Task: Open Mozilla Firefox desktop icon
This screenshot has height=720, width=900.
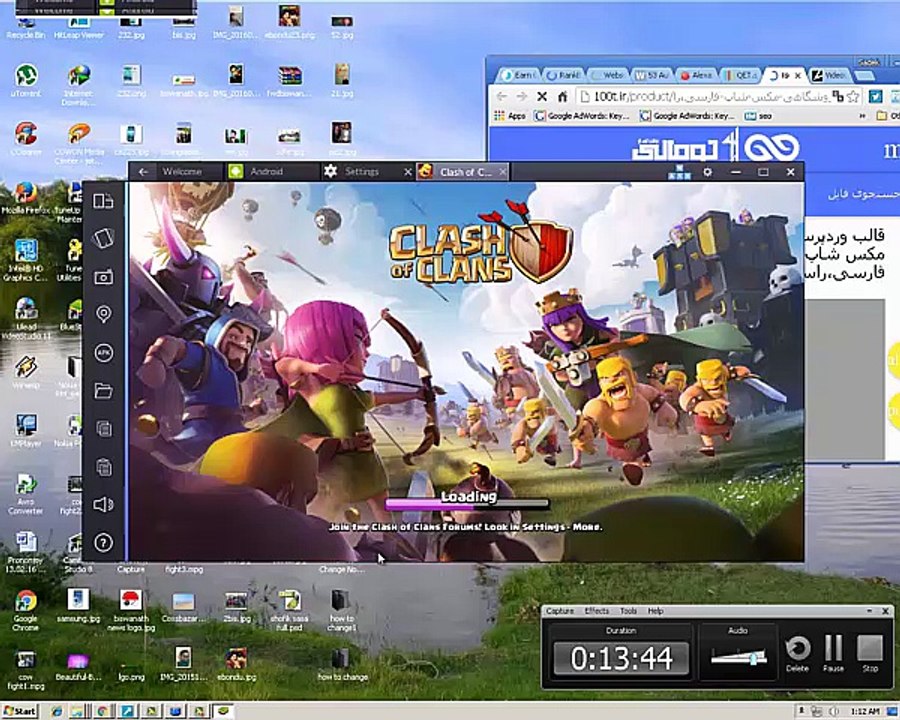Action: pos(25,199)
